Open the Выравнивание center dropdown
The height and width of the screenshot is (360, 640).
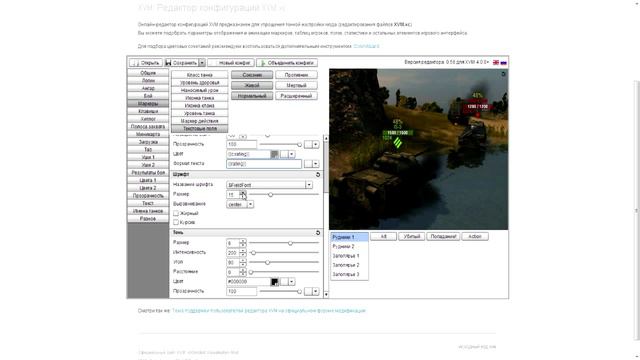(x=250, y=204)
